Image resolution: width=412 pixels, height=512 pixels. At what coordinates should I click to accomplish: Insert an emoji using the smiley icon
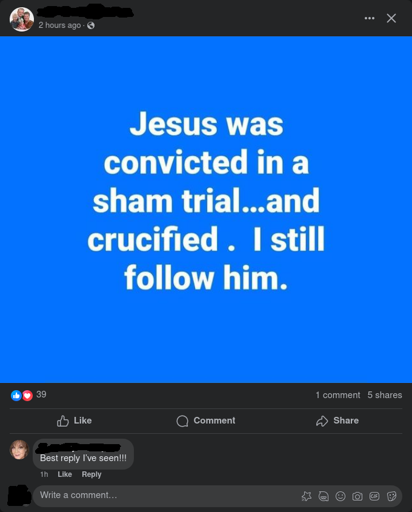(x=340, y=496)
